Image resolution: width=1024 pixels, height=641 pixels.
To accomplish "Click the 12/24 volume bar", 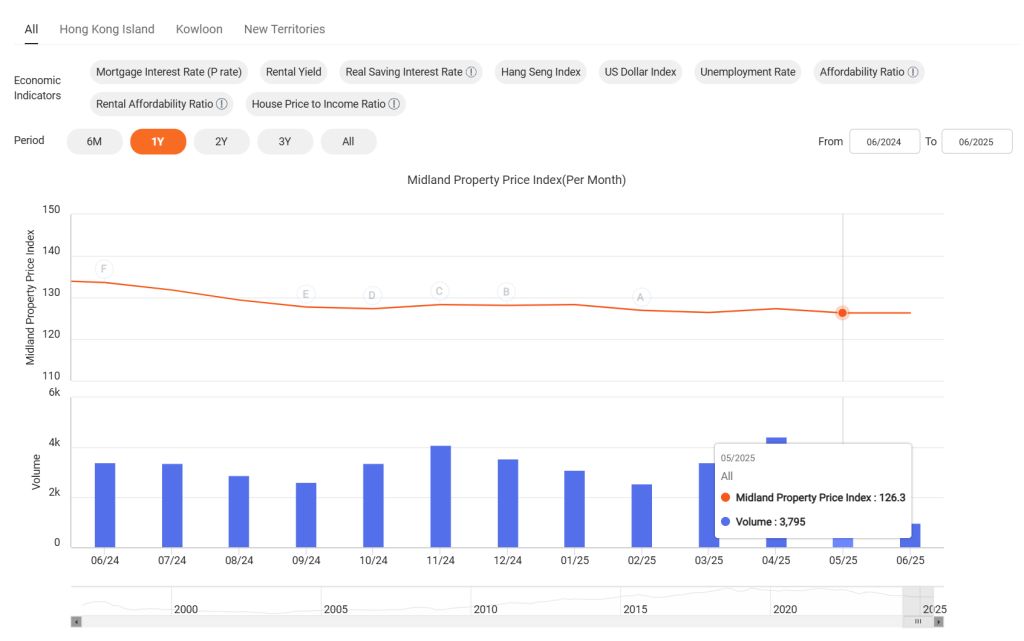I will click(x=507, y=503).
